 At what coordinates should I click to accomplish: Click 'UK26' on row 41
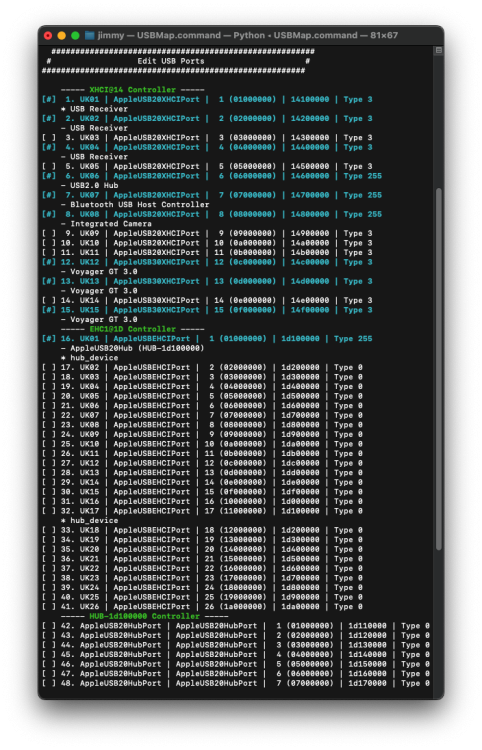pos(89,607)
